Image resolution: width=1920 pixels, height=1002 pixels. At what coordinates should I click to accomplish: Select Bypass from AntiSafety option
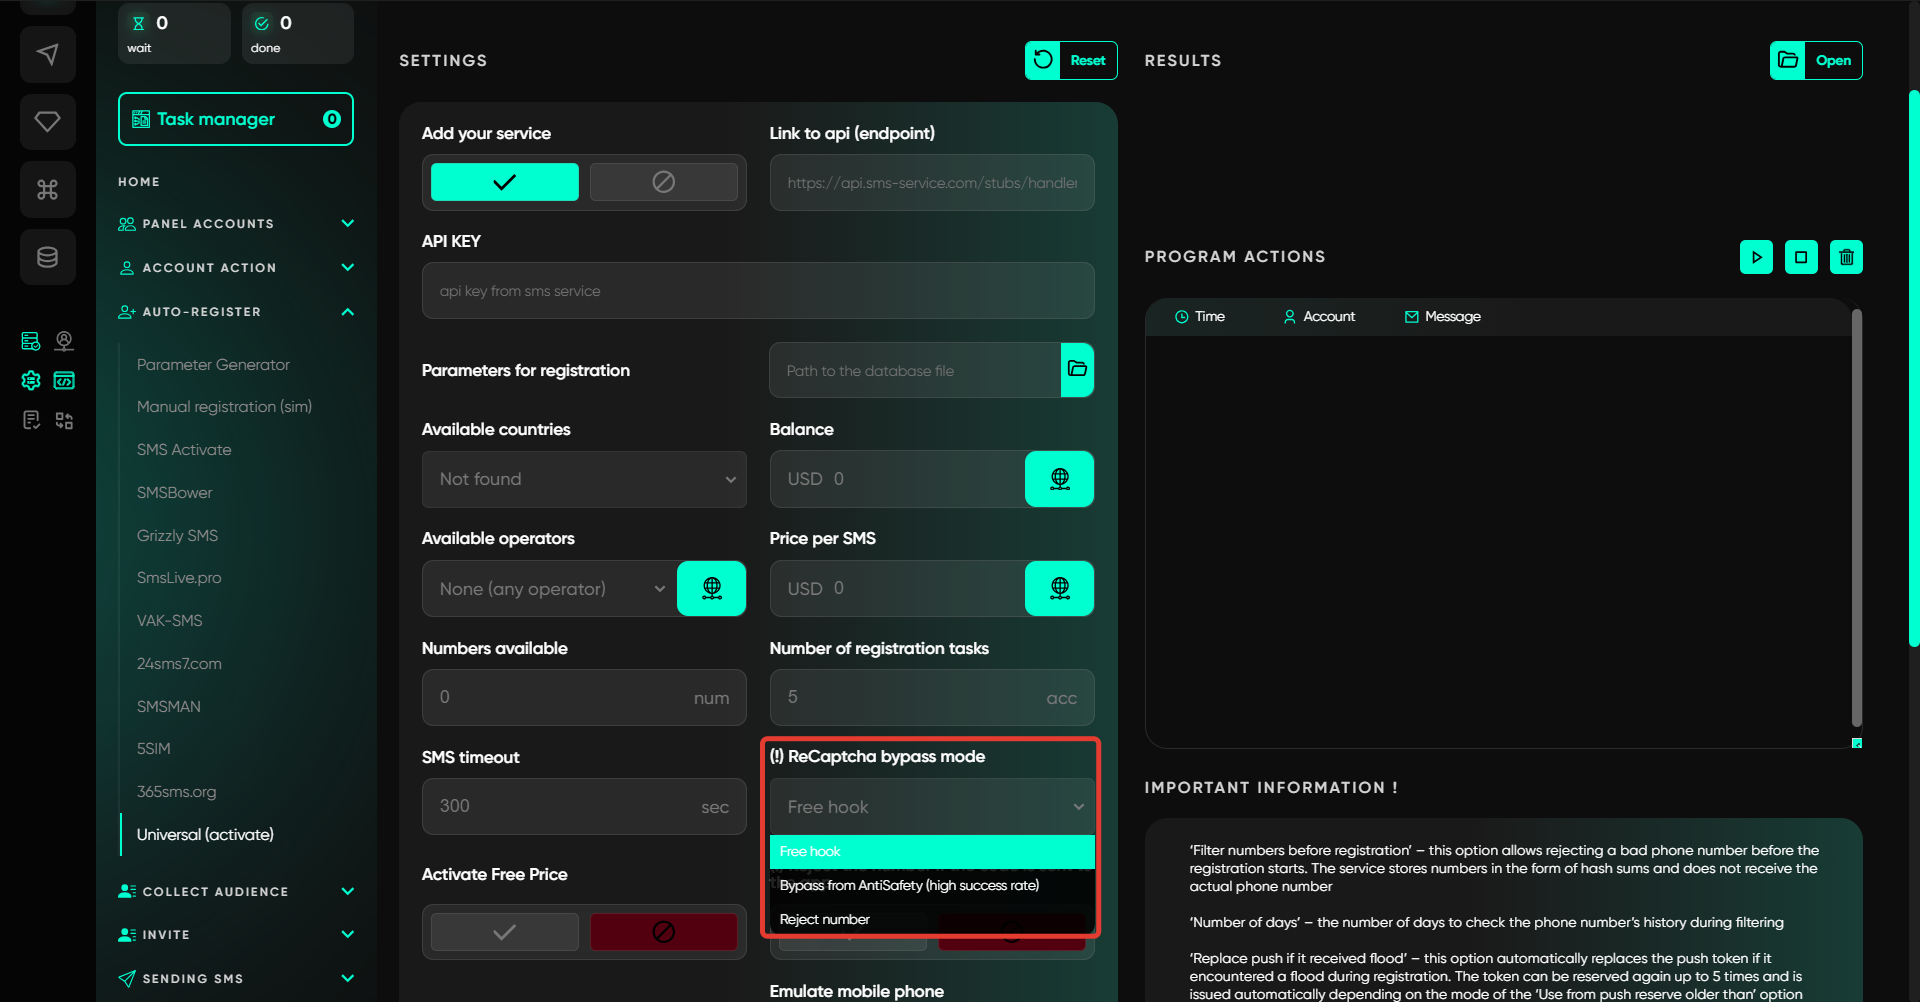click(909, 885)
